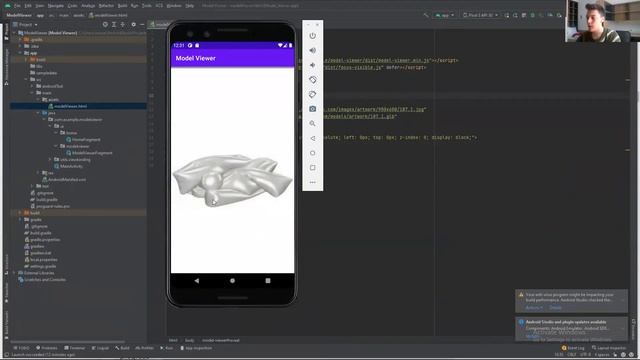Screen dimensions: 640x360
Task: Collapse the java folder arrow
Action: point(38,113)
